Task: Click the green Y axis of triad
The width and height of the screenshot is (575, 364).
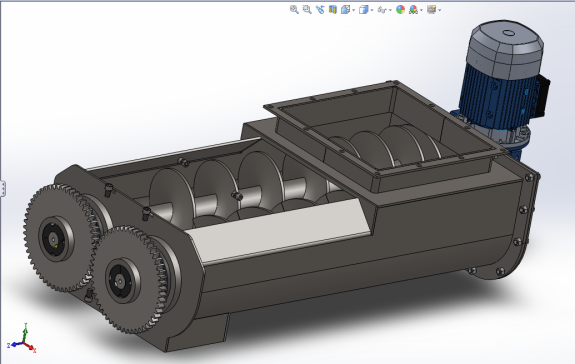Action: 25,332
